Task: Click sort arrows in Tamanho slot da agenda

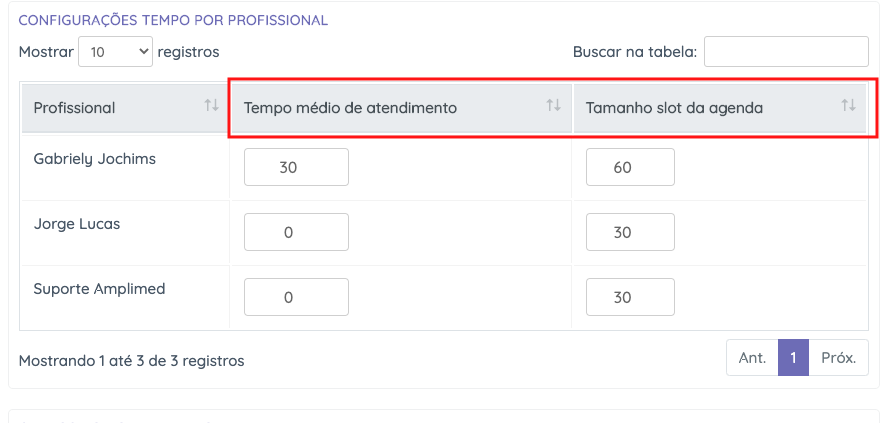Action: (x=848, y=105)
